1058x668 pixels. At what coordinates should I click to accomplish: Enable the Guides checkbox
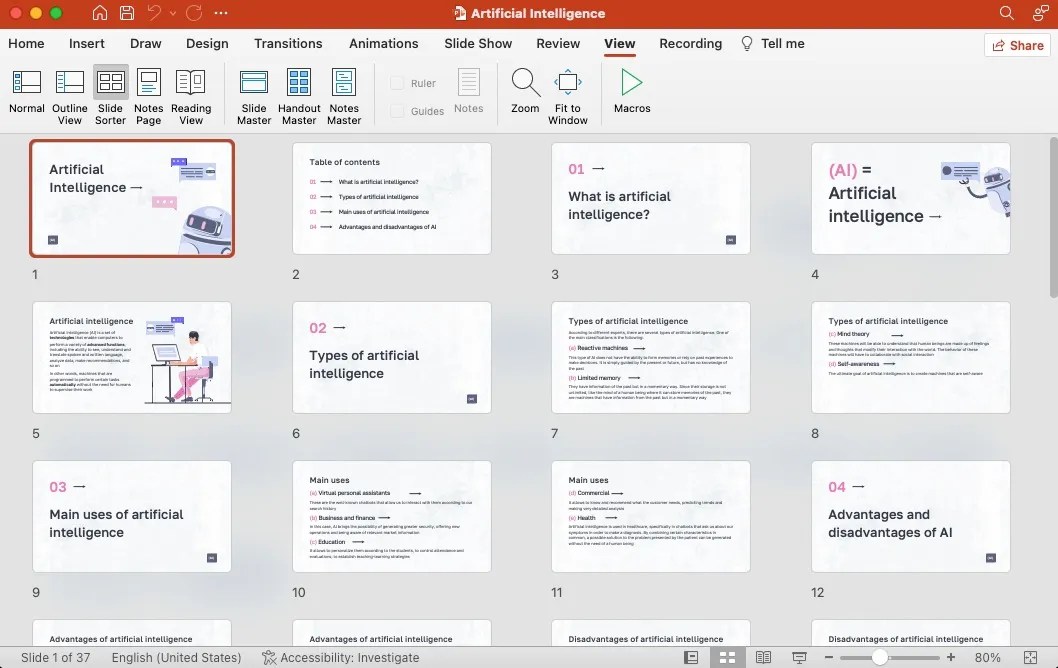399,110
